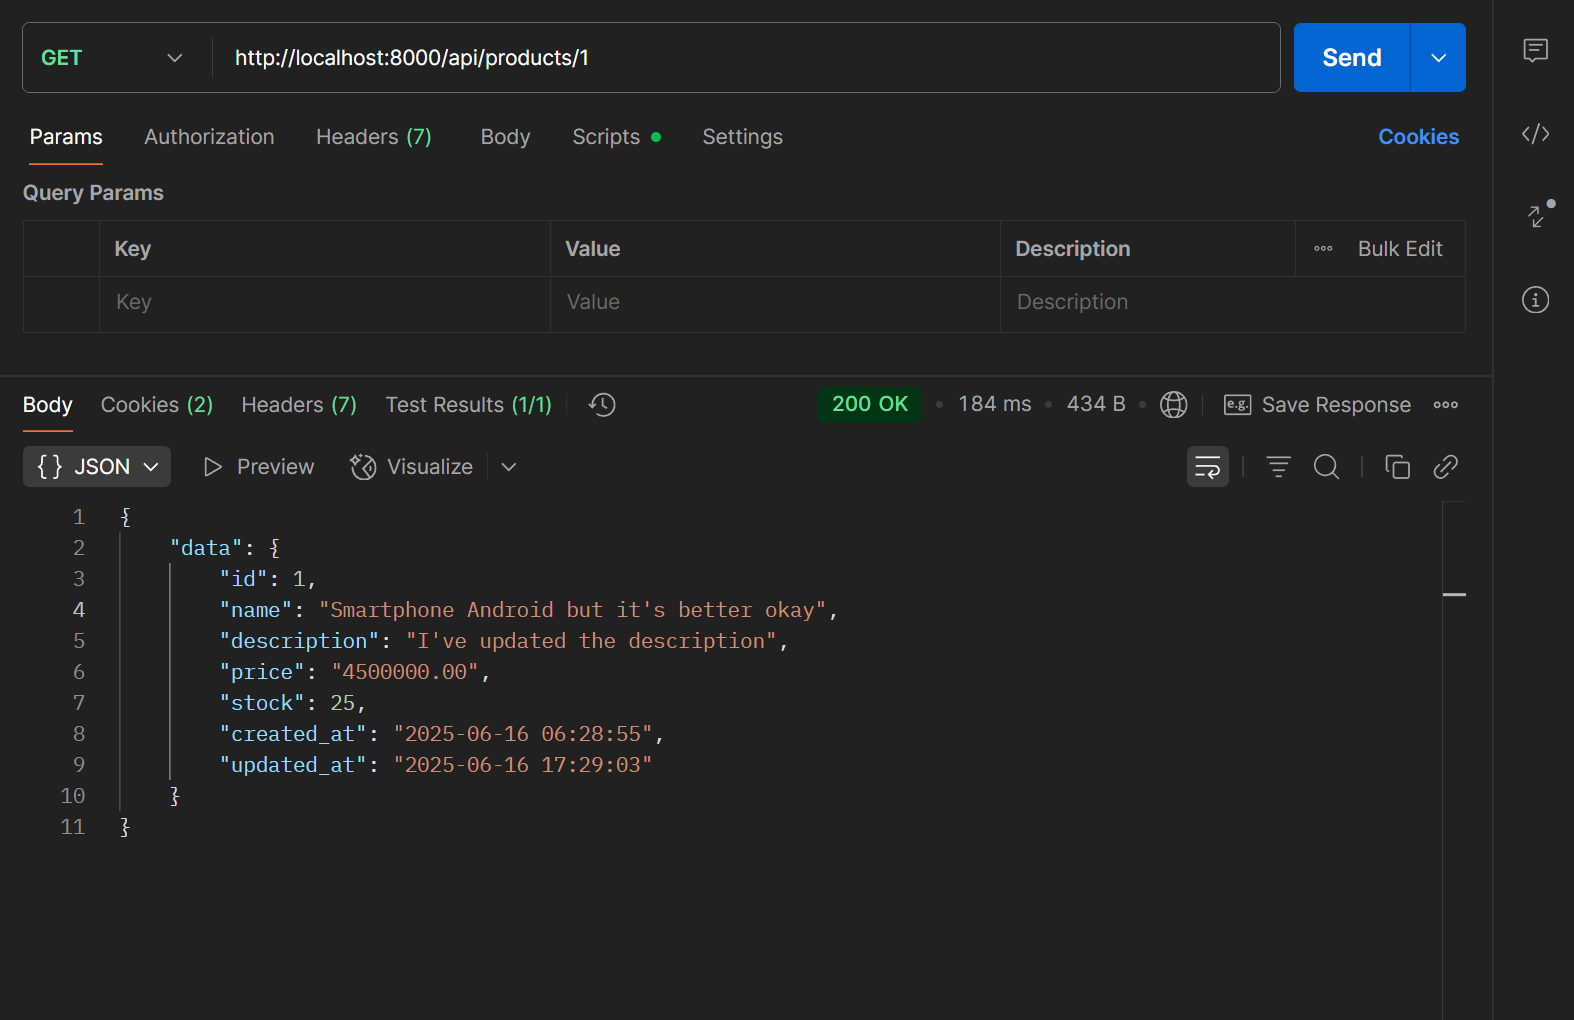
Task: Expand the Send button arrow options
Action: (1438, 58)
